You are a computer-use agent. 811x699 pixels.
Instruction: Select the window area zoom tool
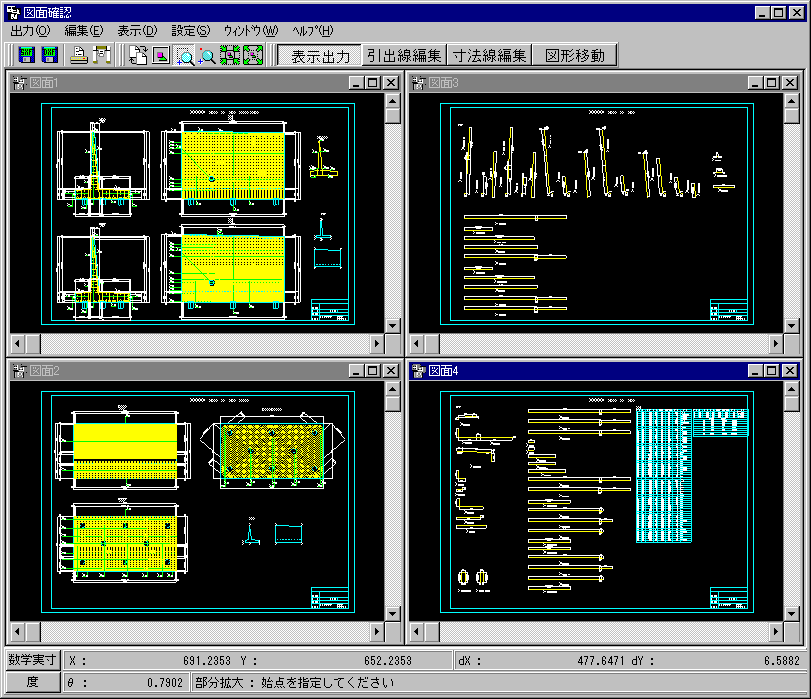[185, 55]
